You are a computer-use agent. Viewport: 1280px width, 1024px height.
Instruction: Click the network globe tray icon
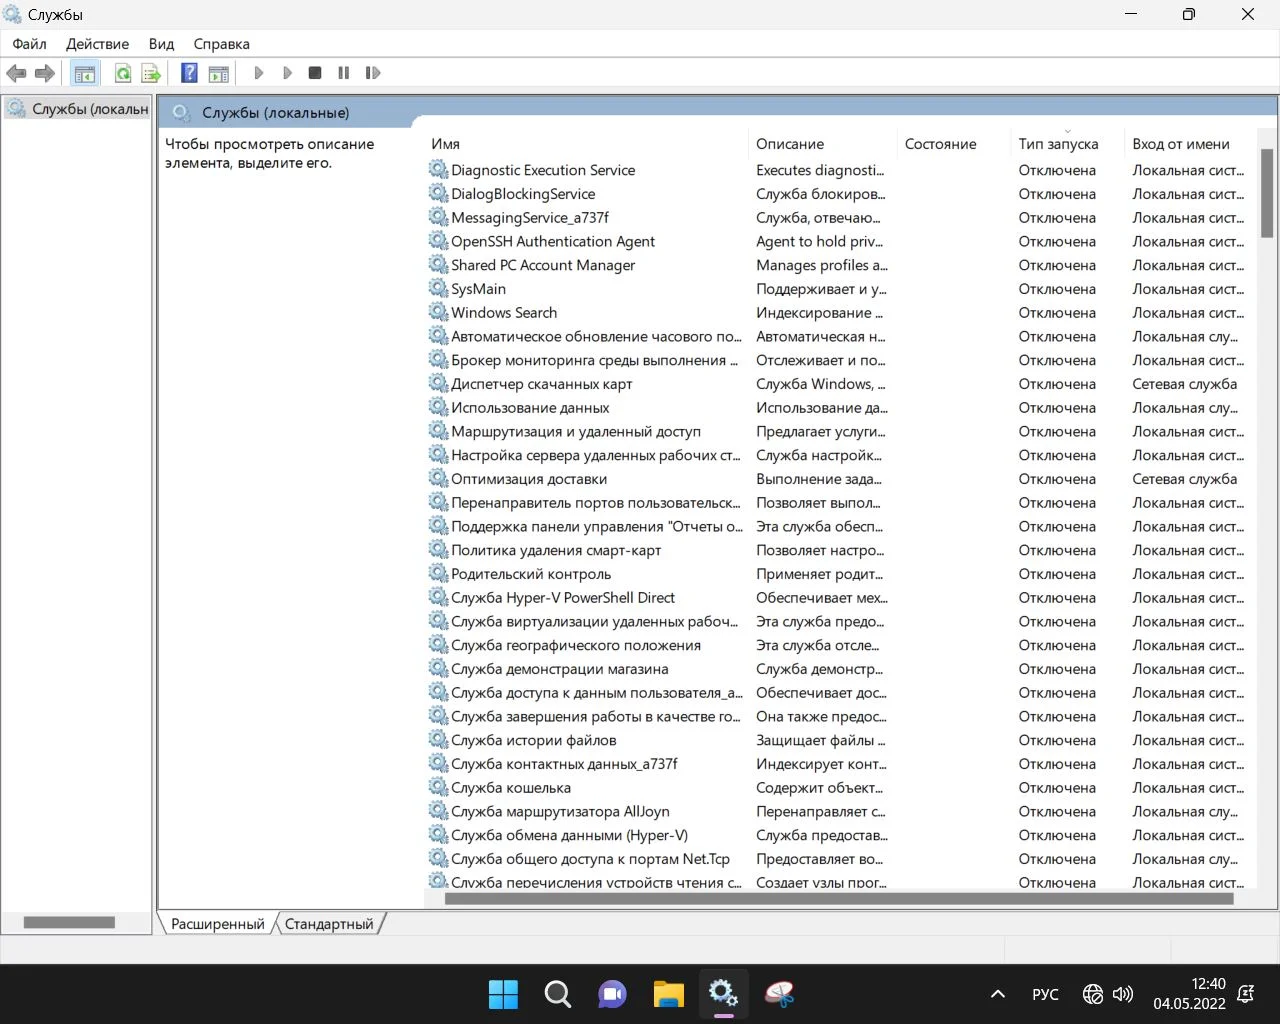coord(1093,994)
